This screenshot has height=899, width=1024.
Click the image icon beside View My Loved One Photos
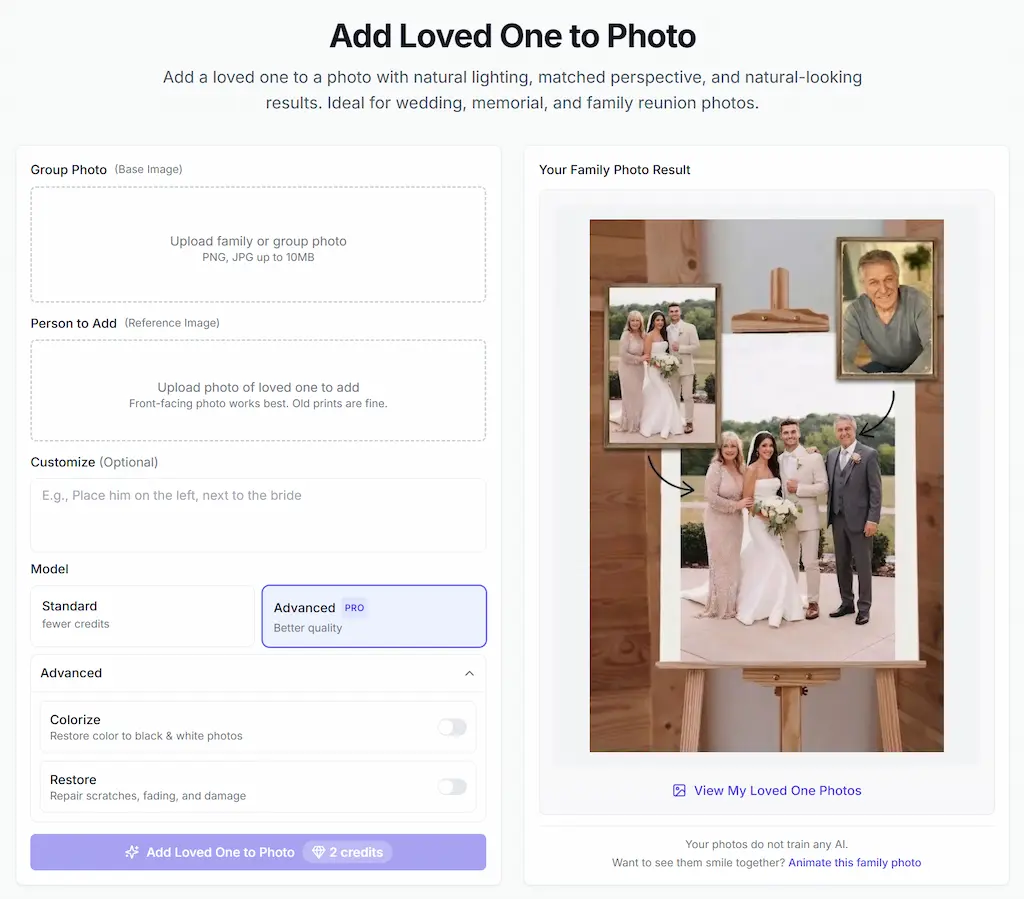[x=679, y=791]
